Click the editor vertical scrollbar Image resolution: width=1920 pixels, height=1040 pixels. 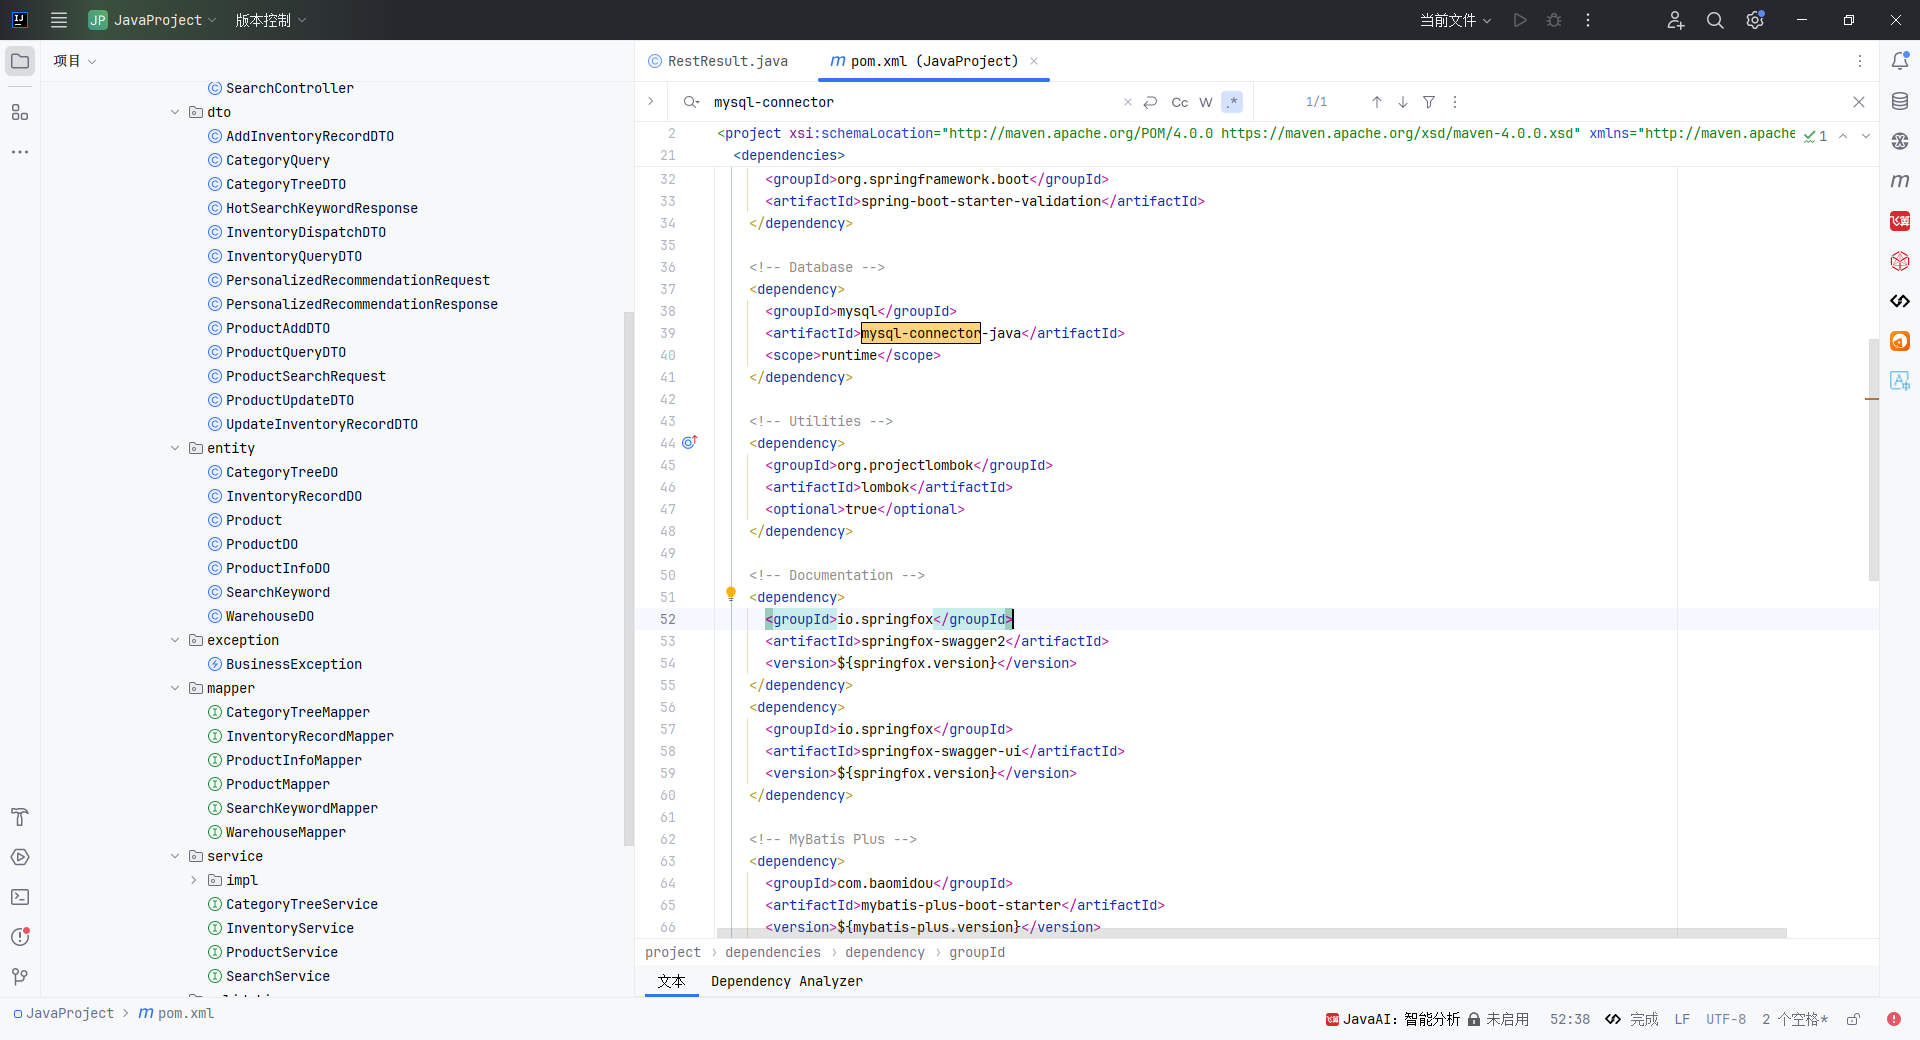point(1873,460)
